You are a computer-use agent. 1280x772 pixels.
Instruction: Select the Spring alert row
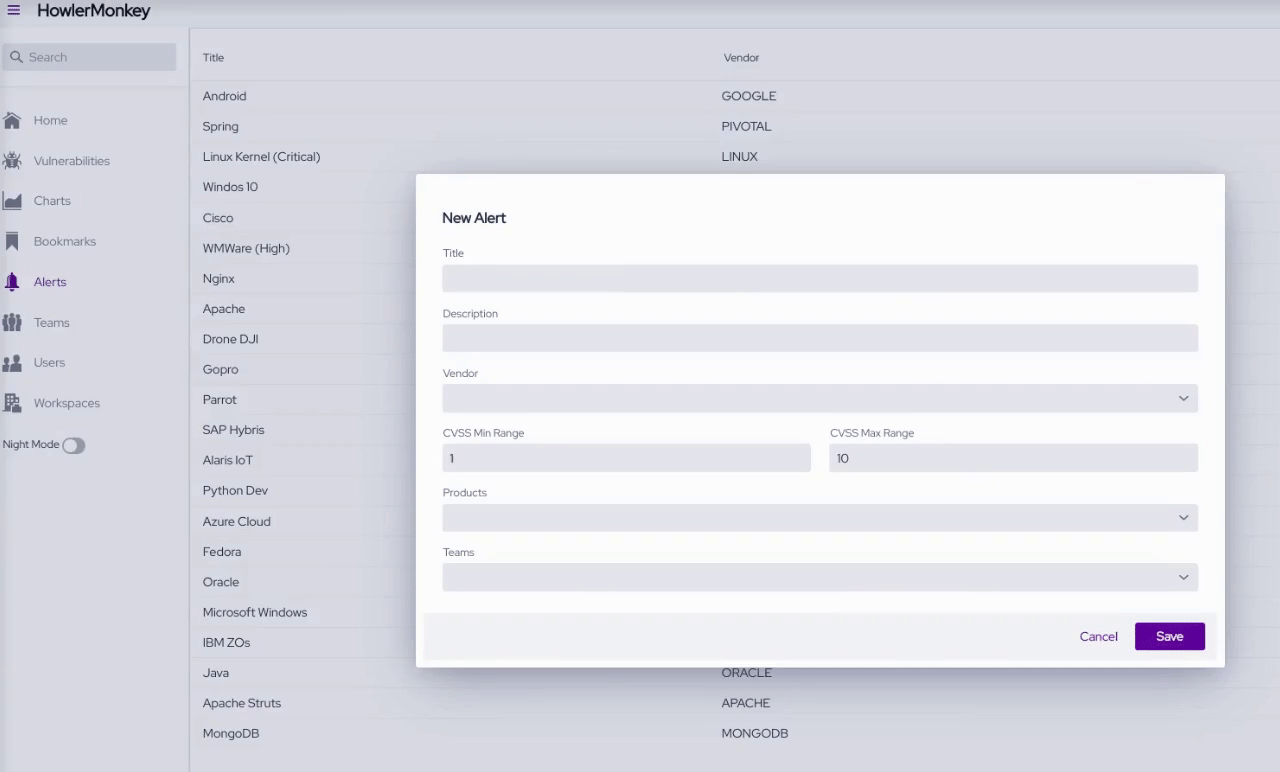[x=735, y=126]
